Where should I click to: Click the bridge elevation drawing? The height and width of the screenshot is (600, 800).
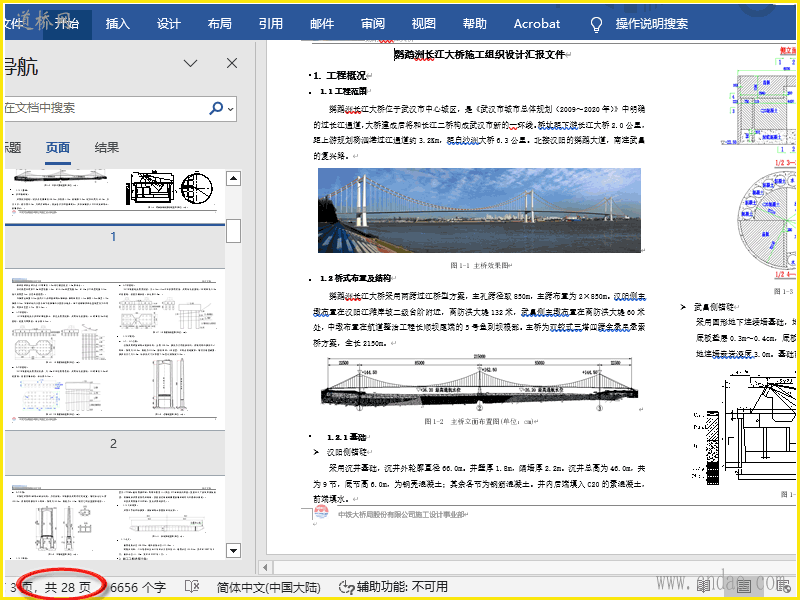(x=480, y=383)
